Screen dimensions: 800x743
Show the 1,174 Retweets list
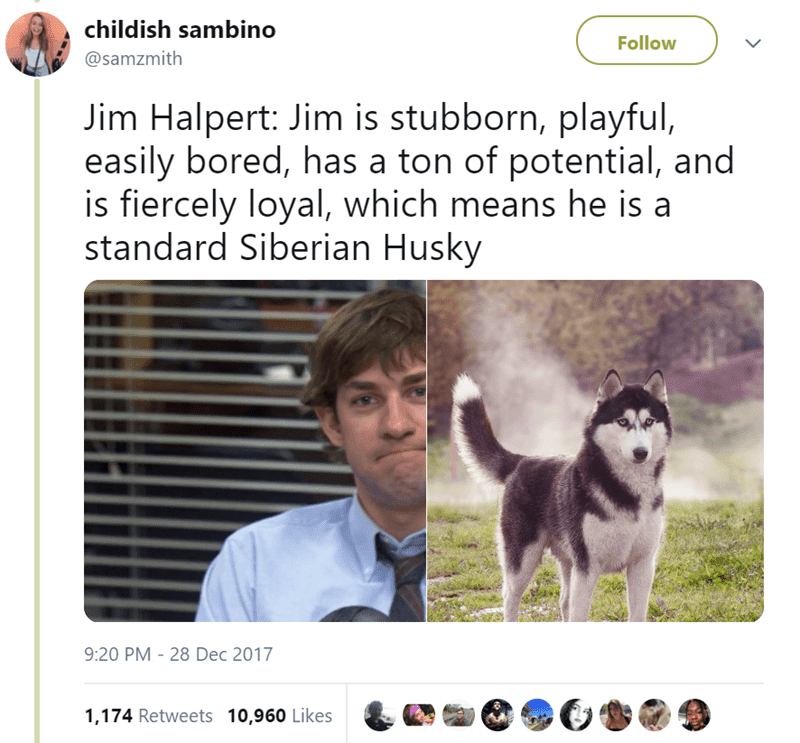click(148, 715)
